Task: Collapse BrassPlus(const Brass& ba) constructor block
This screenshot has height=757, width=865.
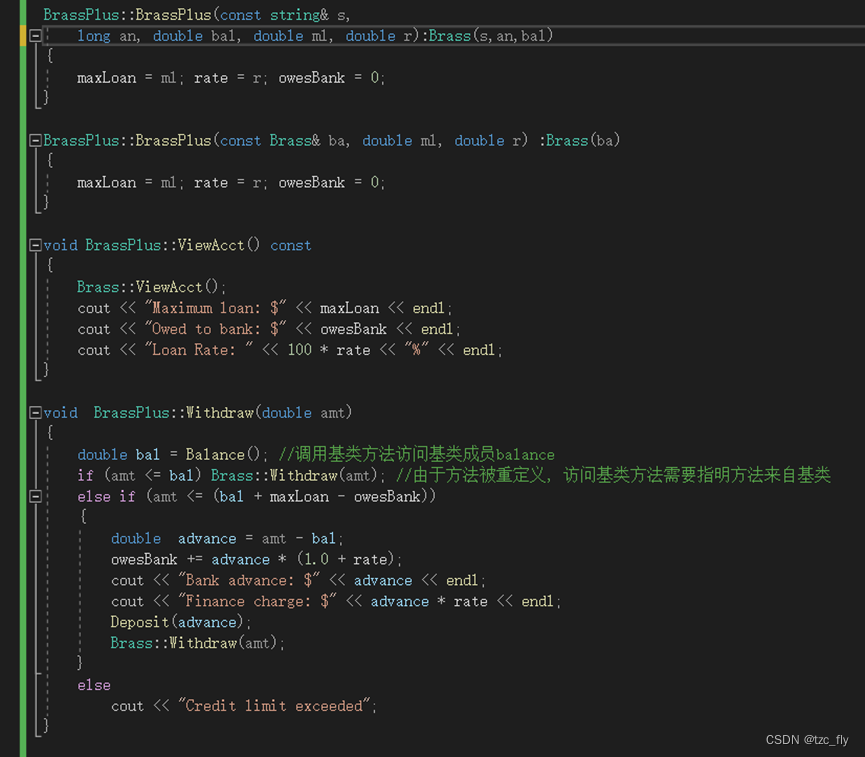Action: coord(35,140)
